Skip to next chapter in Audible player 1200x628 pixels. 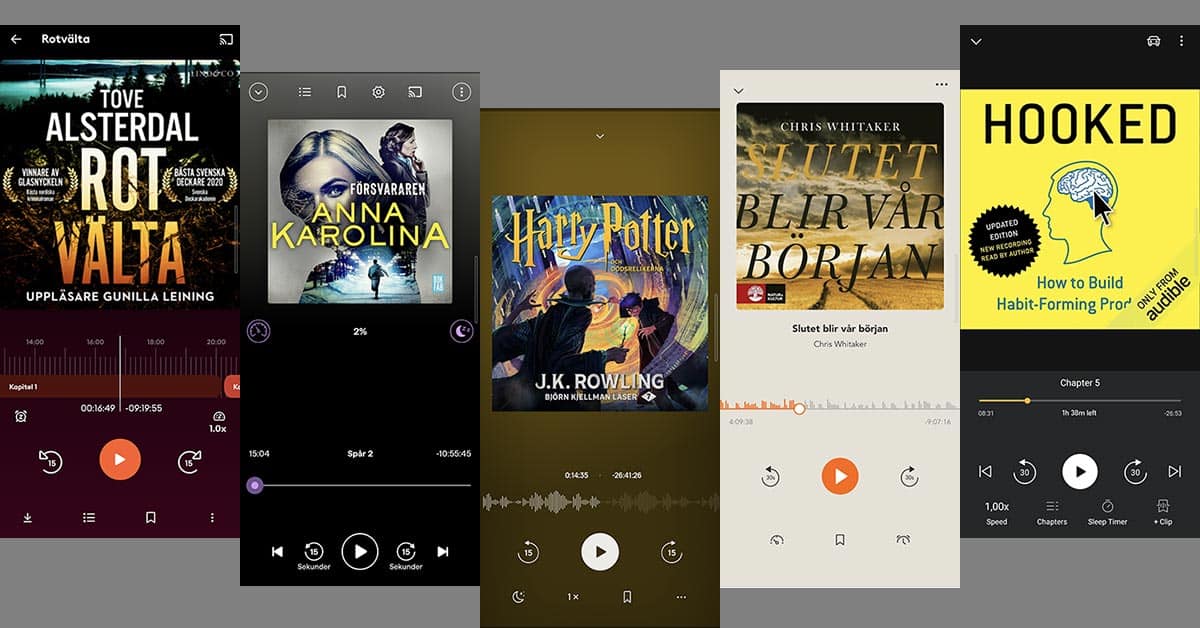(1174, 471)
